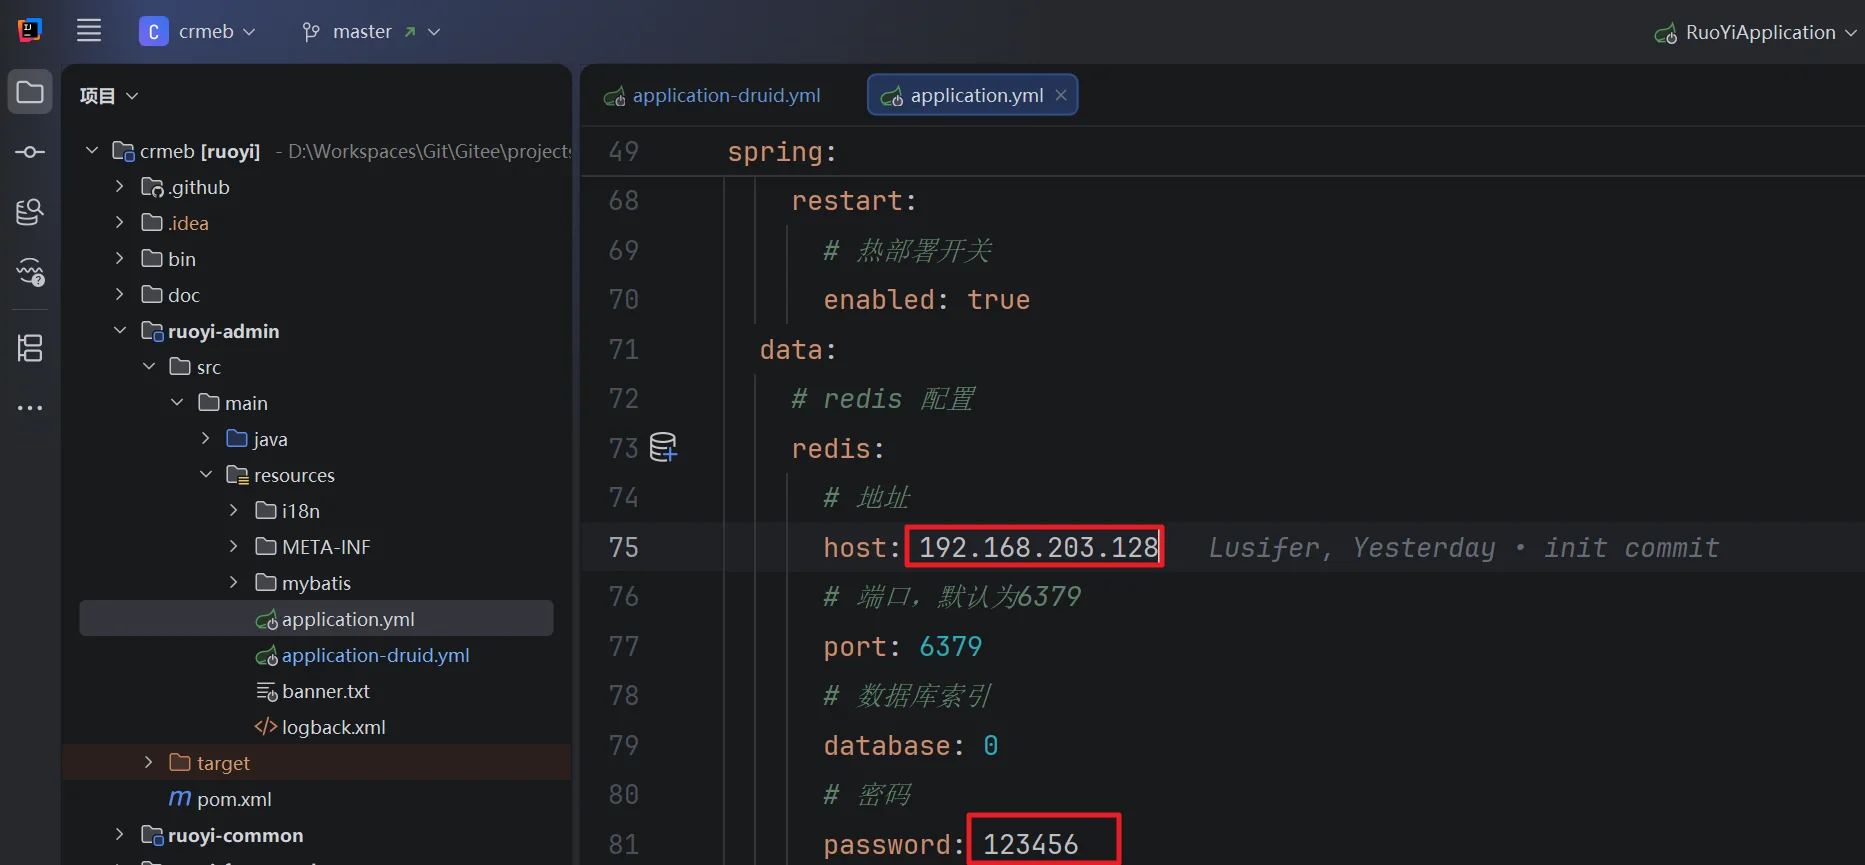This screenshot has height=865, width=1865.
Task: Click the port value 6379
Action: pos(950,647)
